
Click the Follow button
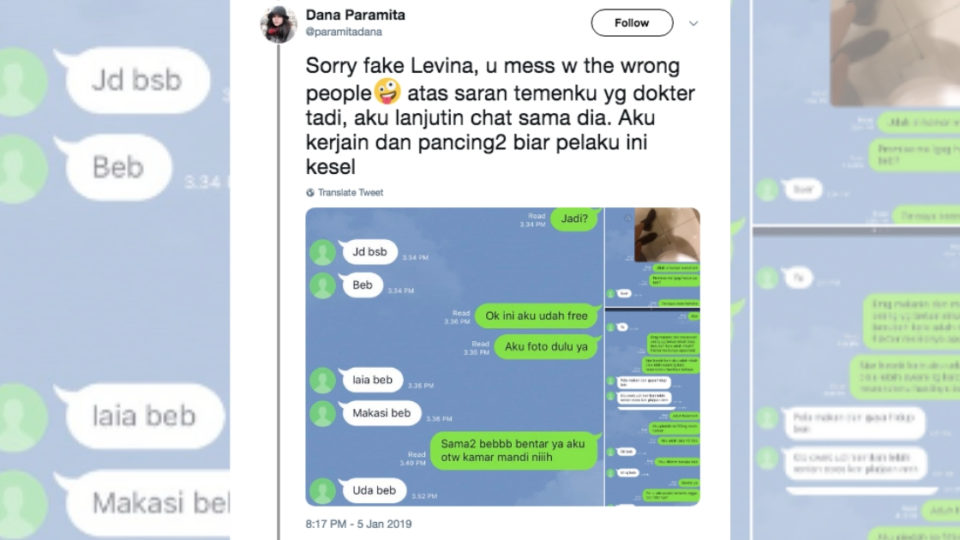point(632,23)
